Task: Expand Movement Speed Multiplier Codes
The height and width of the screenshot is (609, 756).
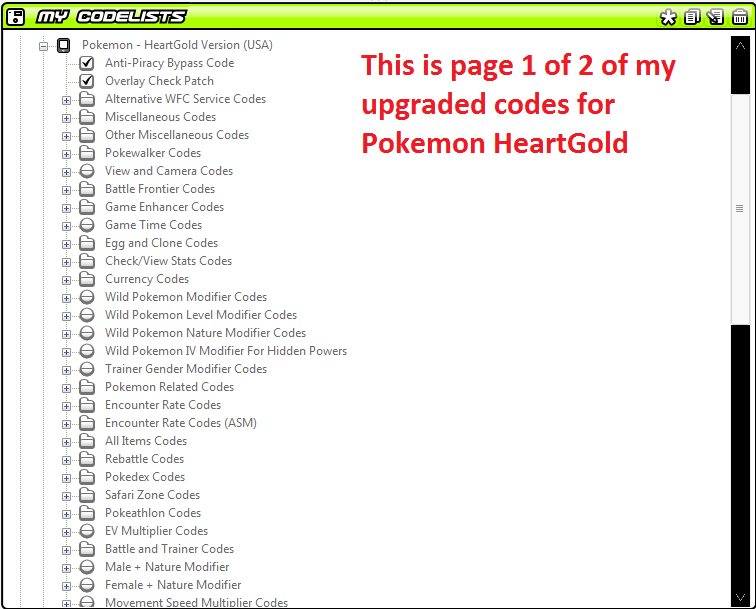Action: [67, 604]
